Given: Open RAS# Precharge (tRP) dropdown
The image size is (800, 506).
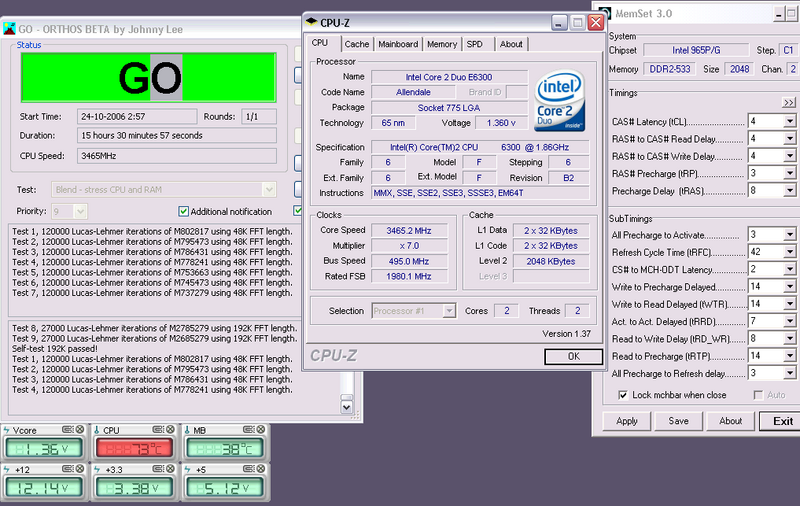Looking at the screenshot, I should (789, 173).
